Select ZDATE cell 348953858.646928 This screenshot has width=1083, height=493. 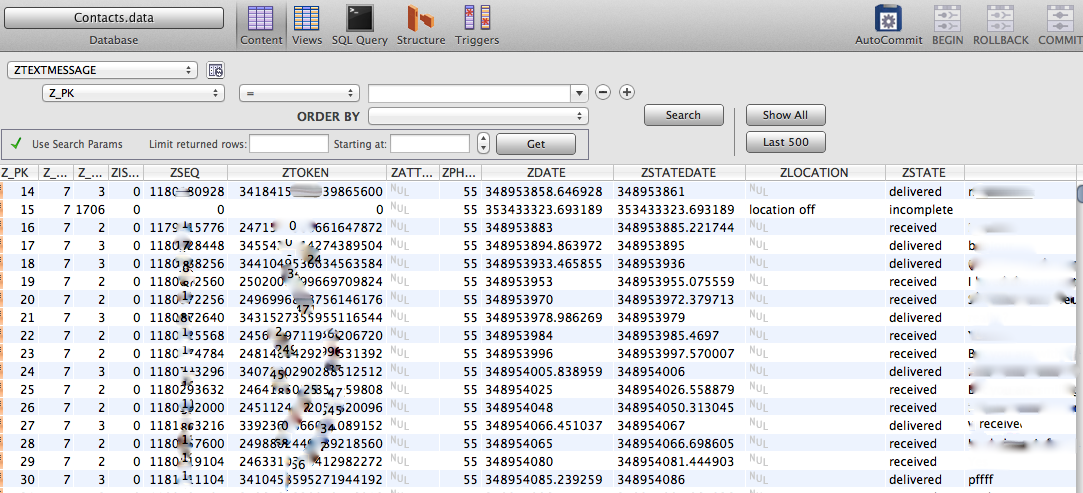pos(544,191)
